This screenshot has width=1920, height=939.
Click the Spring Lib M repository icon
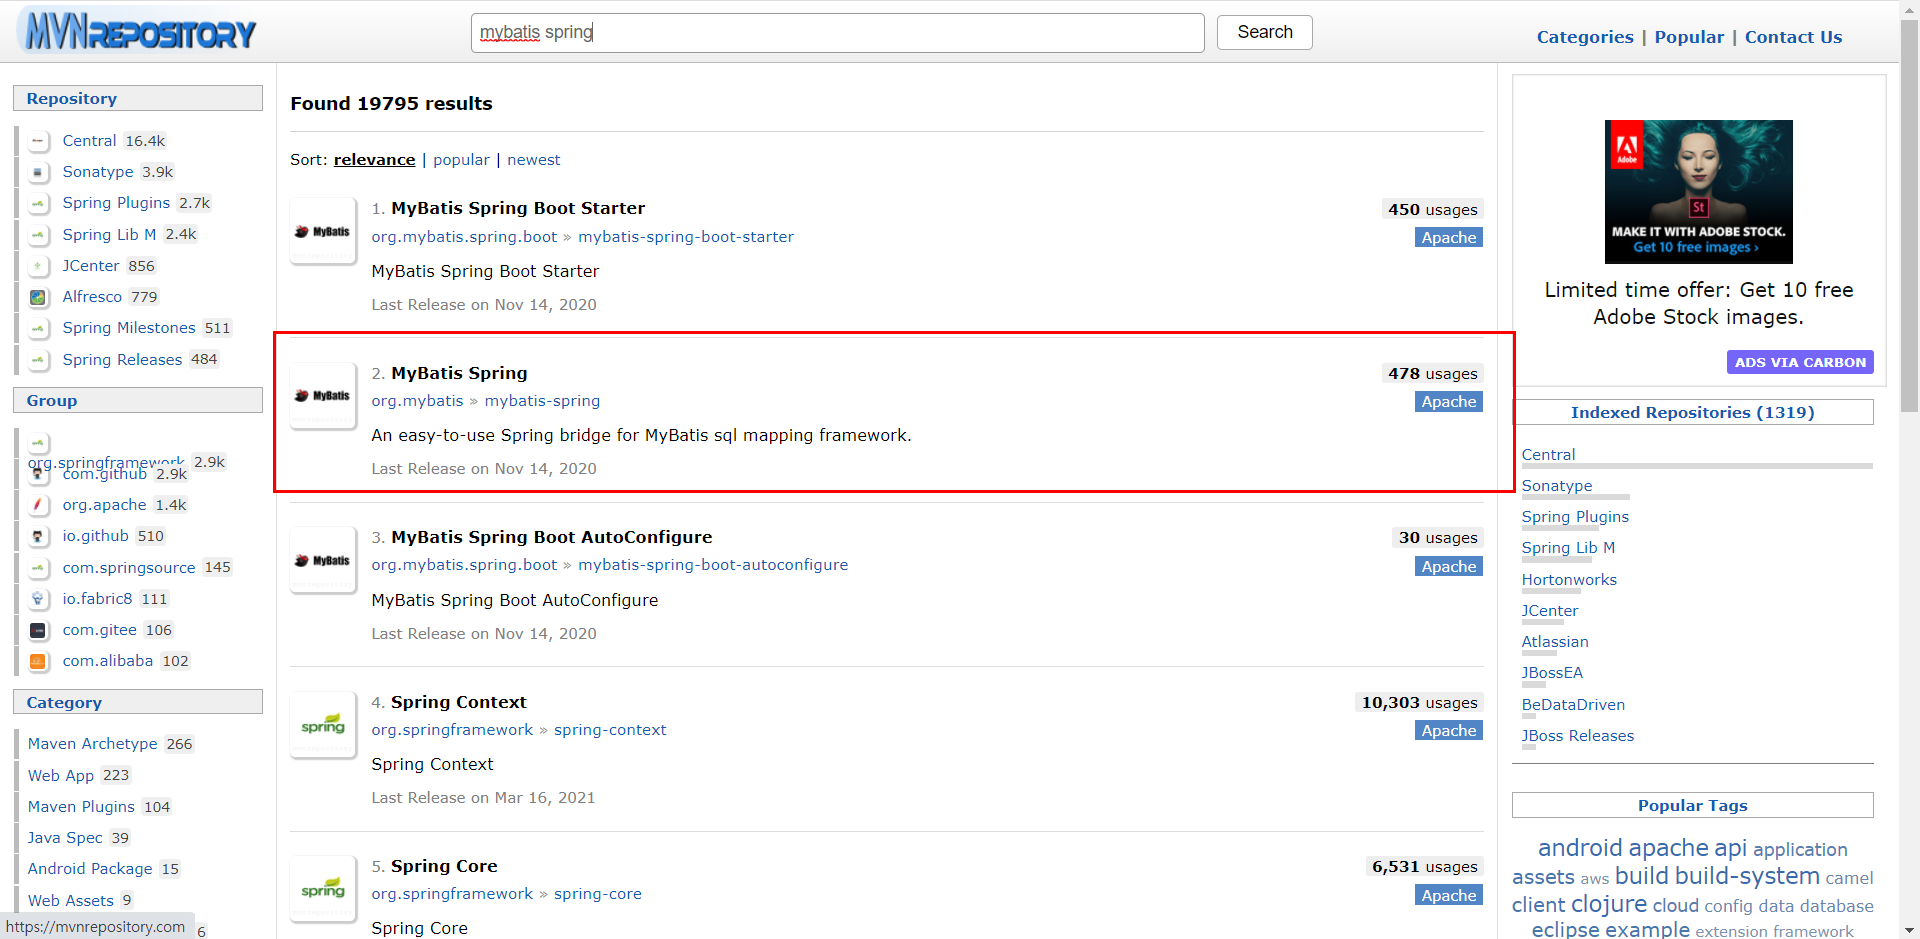click(38, 235)
